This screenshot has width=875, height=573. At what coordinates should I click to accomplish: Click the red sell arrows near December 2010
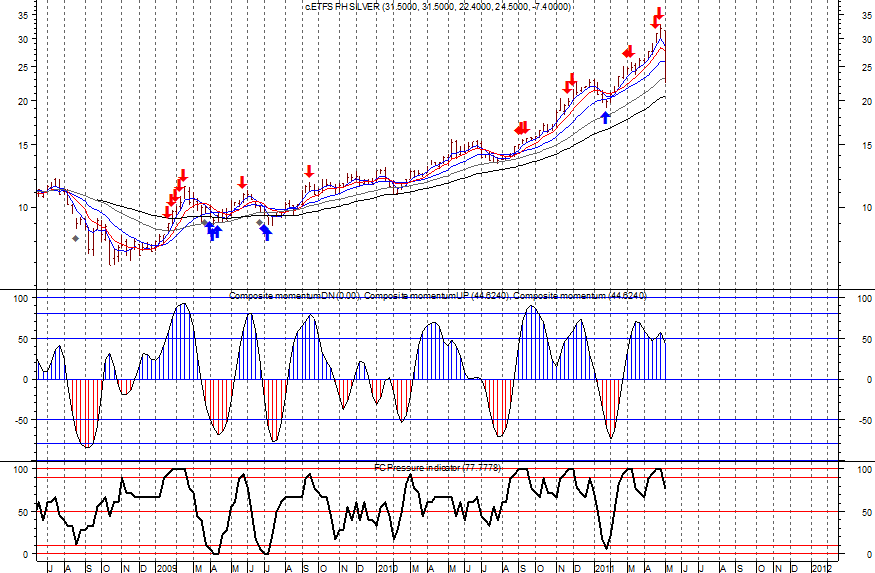[x=570, y=83]
